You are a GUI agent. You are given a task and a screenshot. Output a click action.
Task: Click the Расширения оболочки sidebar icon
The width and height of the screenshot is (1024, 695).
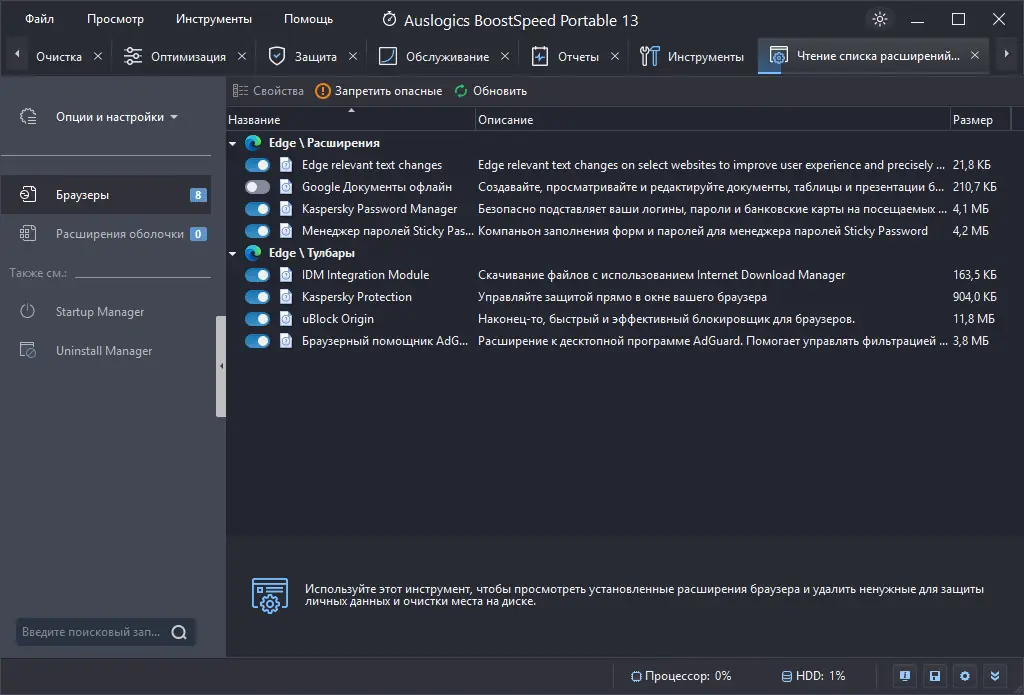click(x=28, y=233)
